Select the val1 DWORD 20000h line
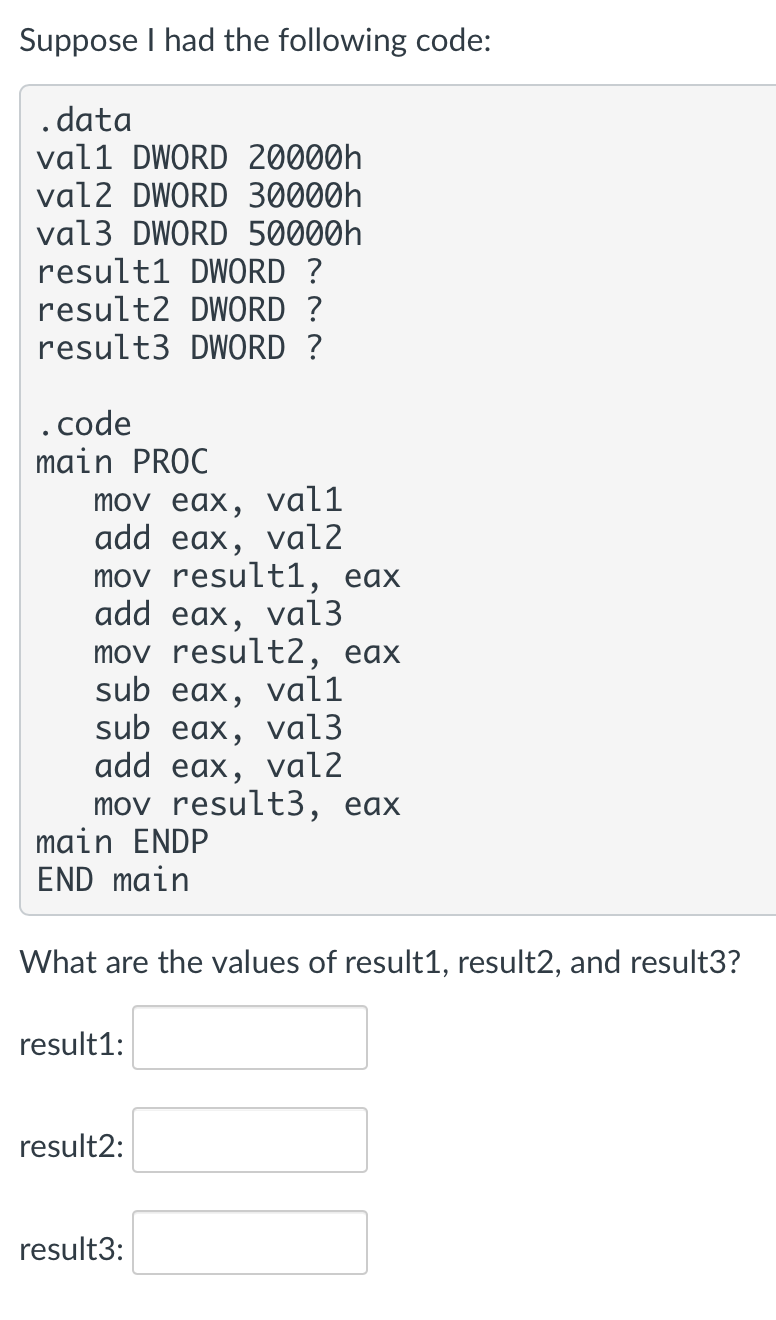 [x=199, y=158]
